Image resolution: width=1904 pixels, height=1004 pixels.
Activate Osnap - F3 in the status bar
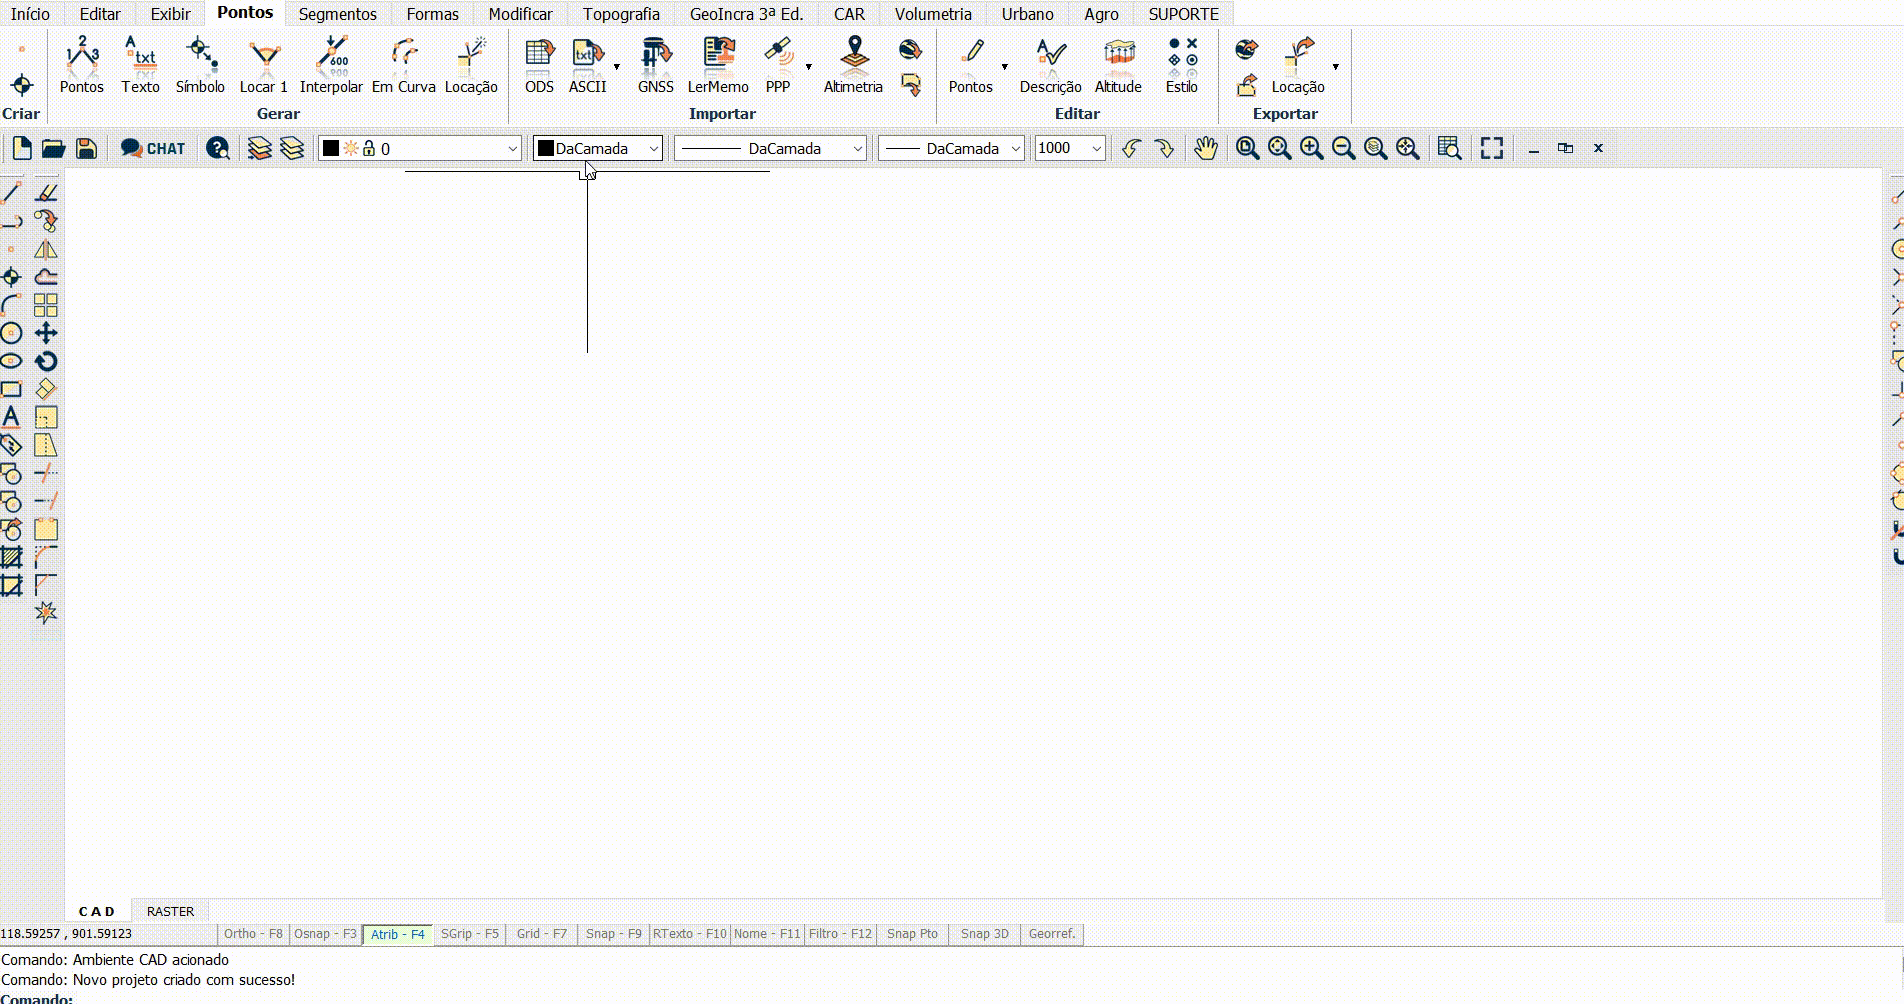click(325, 933)
